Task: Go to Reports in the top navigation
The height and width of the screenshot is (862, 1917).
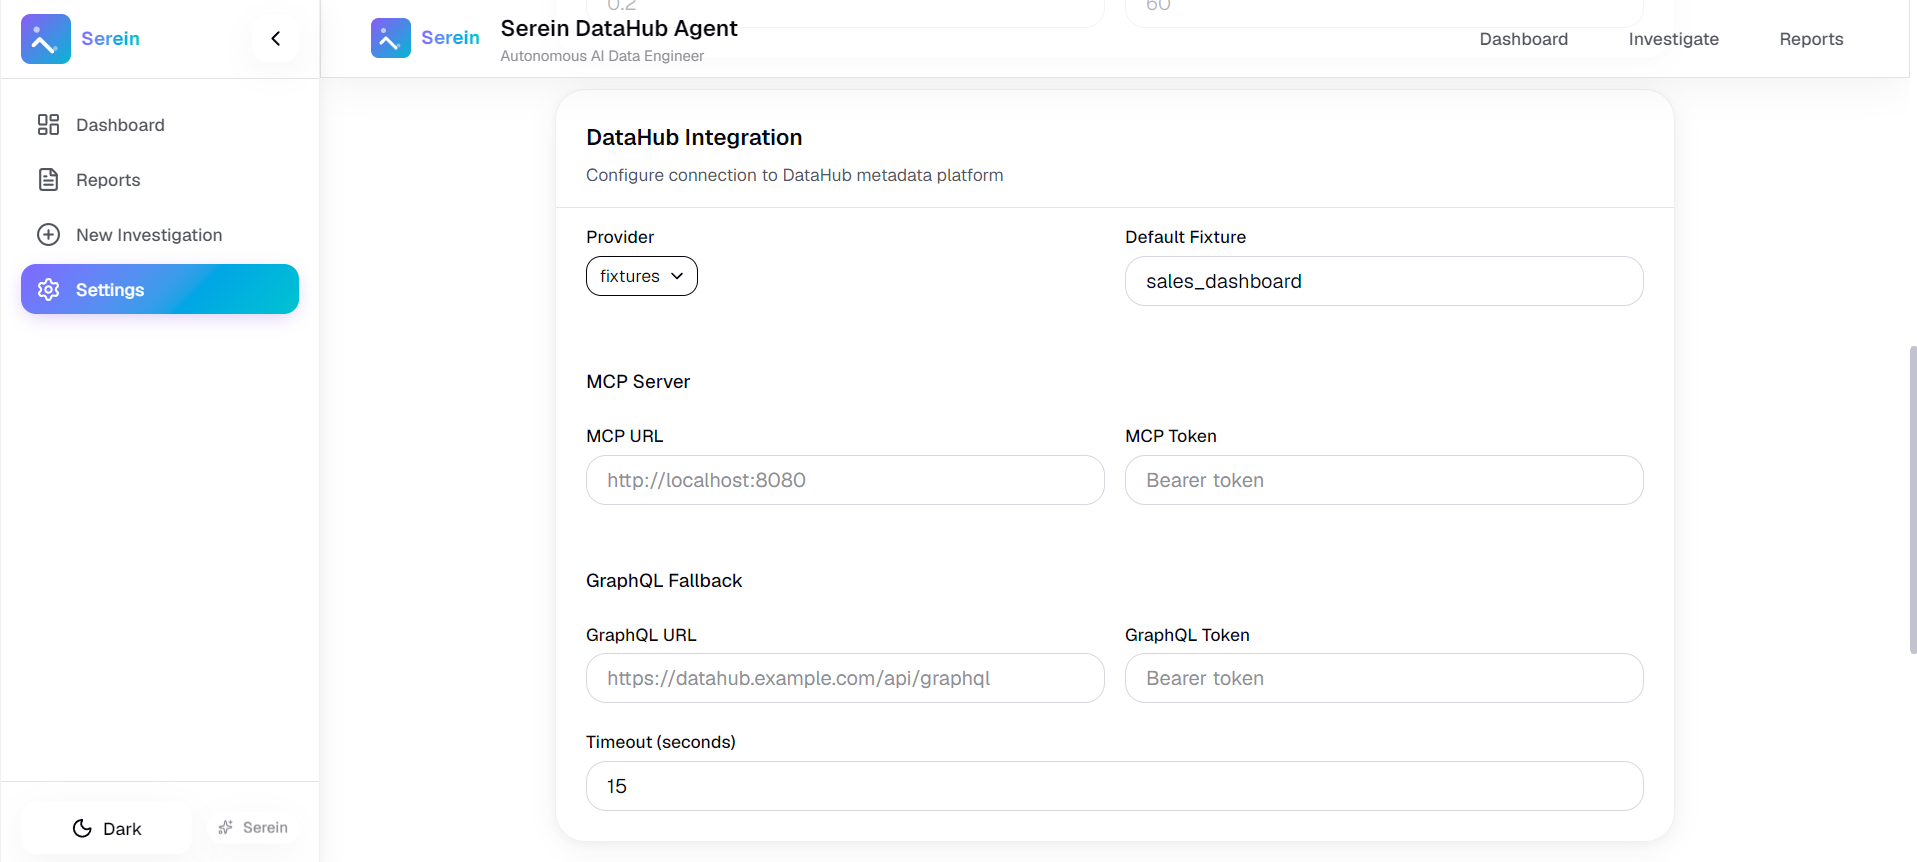Action: [x=1811, y=39]
